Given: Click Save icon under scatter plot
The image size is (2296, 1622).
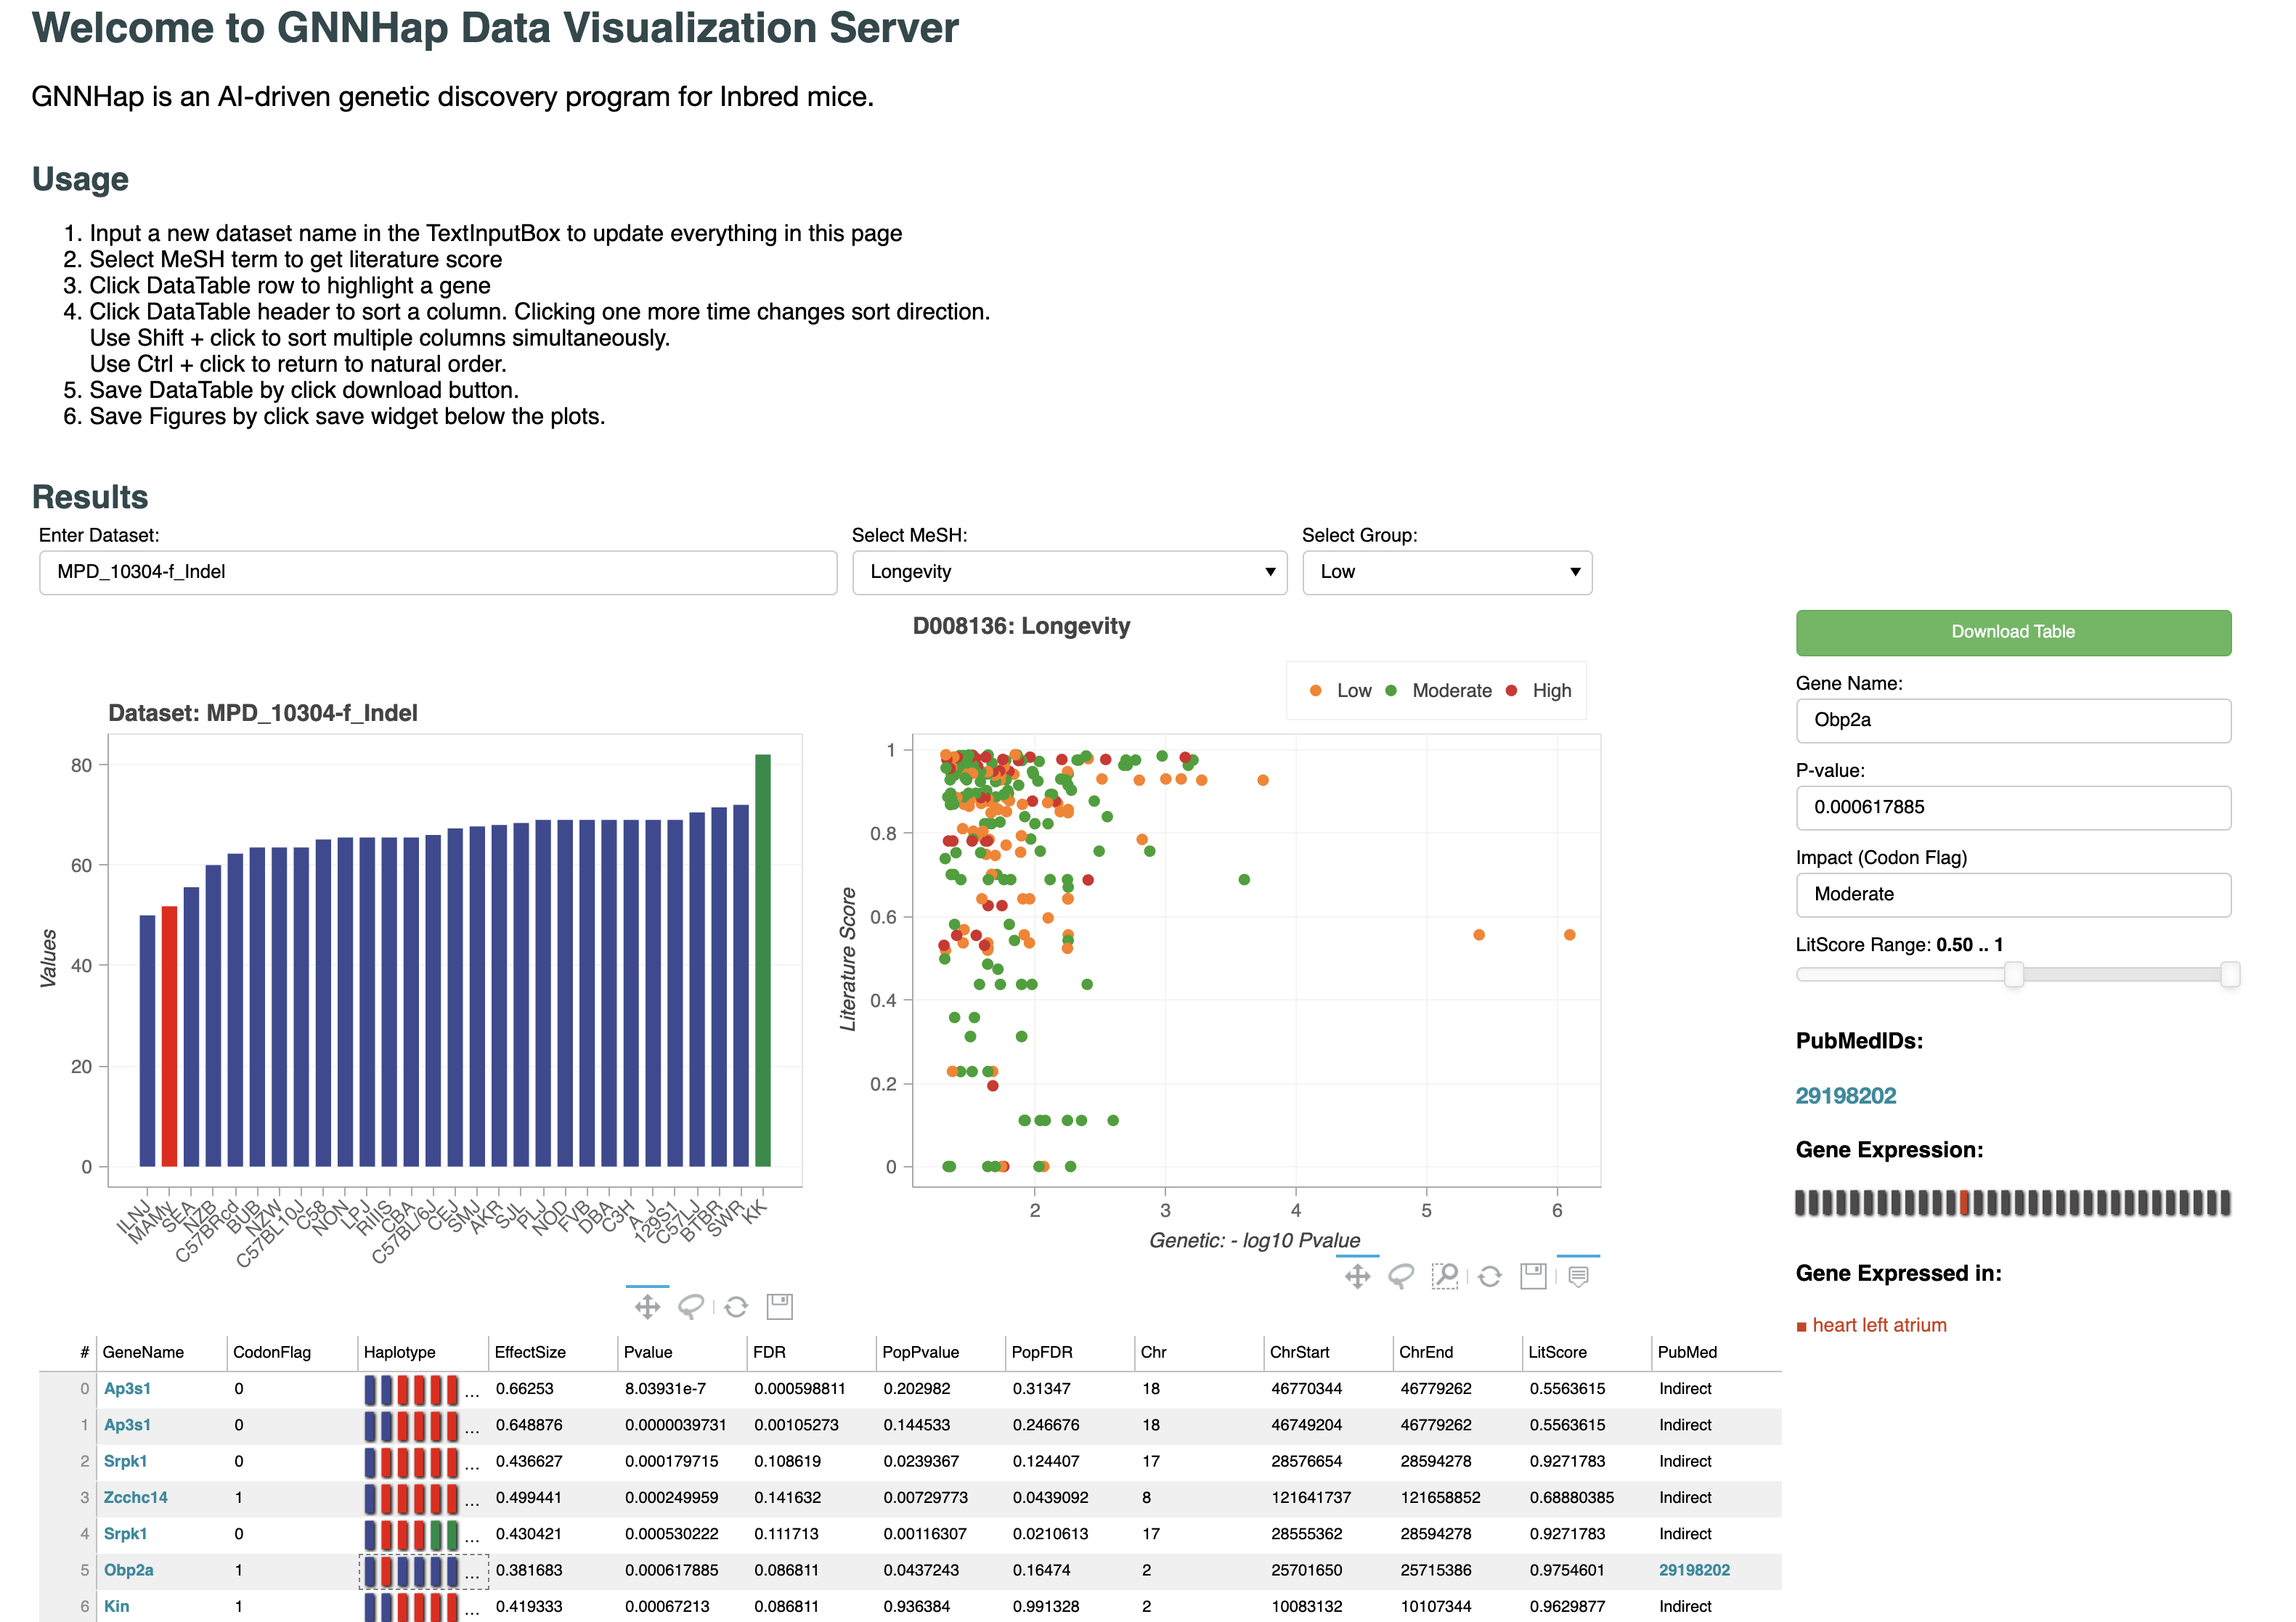Looking at the screenshot, I should (x=1533, y=1276).
